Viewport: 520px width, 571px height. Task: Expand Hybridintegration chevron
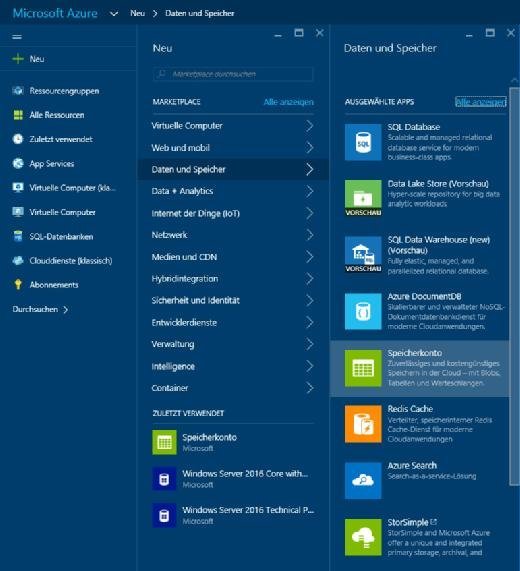click(x=310, y=279)
